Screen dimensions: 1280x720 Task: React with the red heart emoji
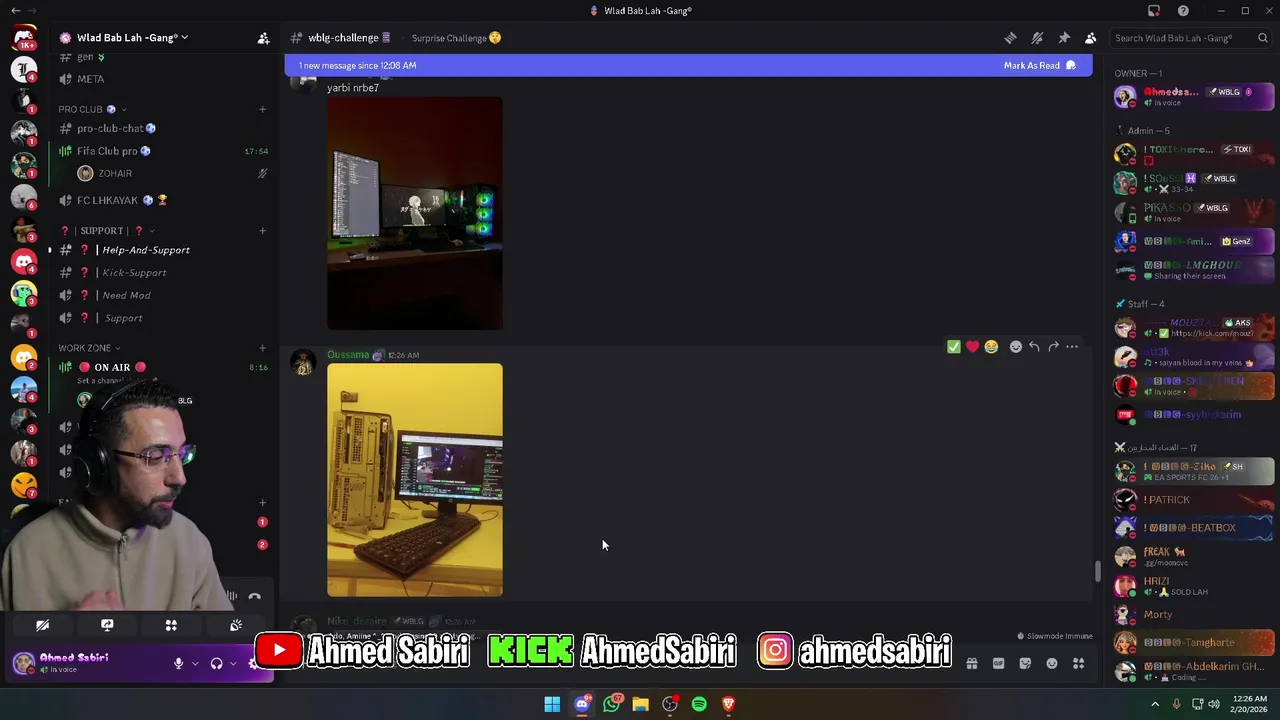pos(972,347)
